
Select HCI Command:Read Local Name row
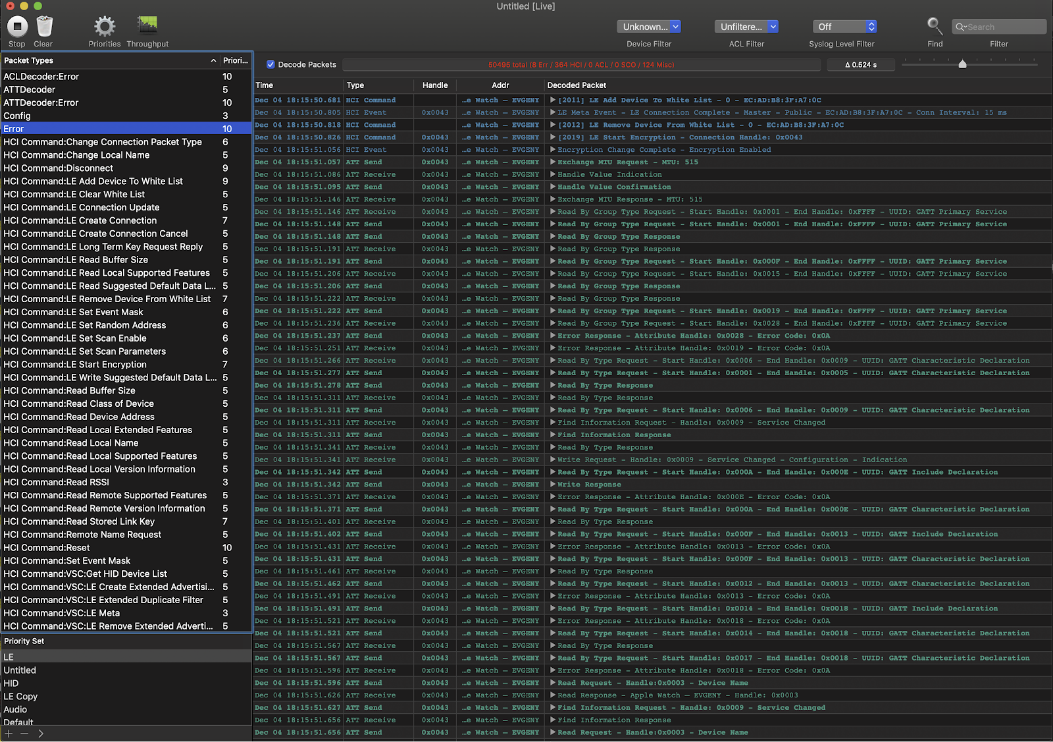tap(126, 443)
